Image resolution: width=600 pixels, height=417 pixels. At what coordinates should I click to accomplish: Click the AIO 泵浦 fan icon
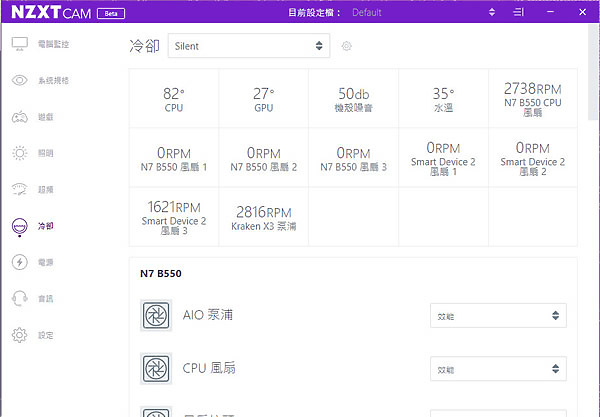[x=156, y=315]
